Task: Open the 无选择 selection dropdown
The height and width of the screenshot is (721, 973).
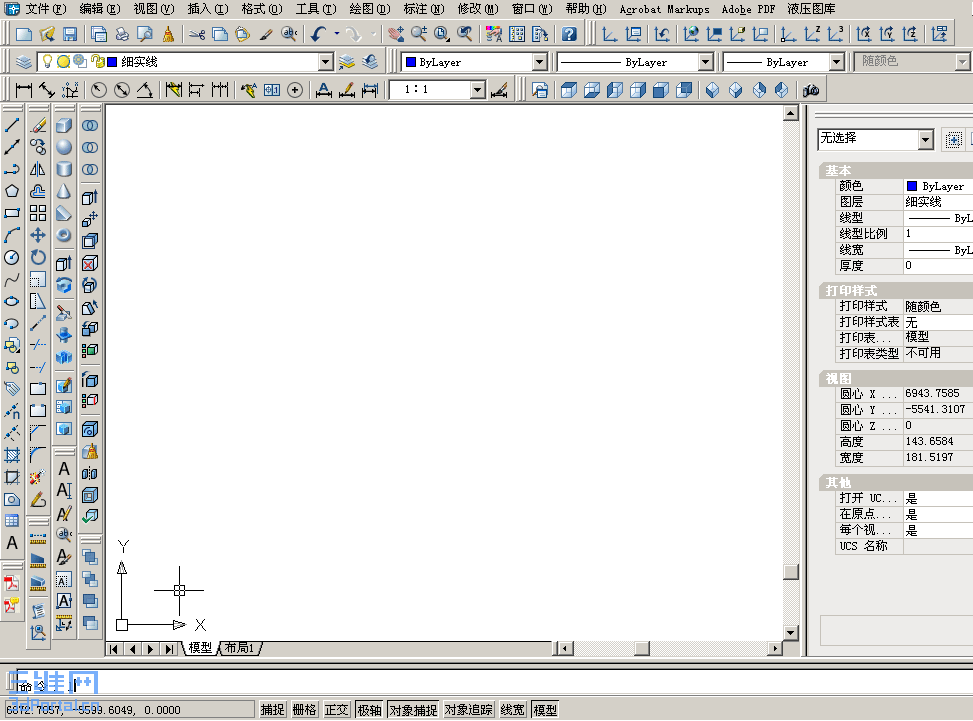Action: (925, 140)
